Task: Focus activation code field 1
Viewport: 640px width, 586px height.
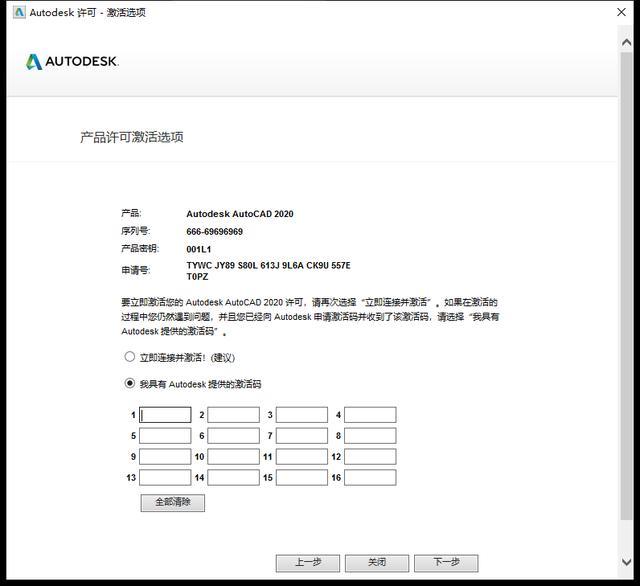Action: 165,415
